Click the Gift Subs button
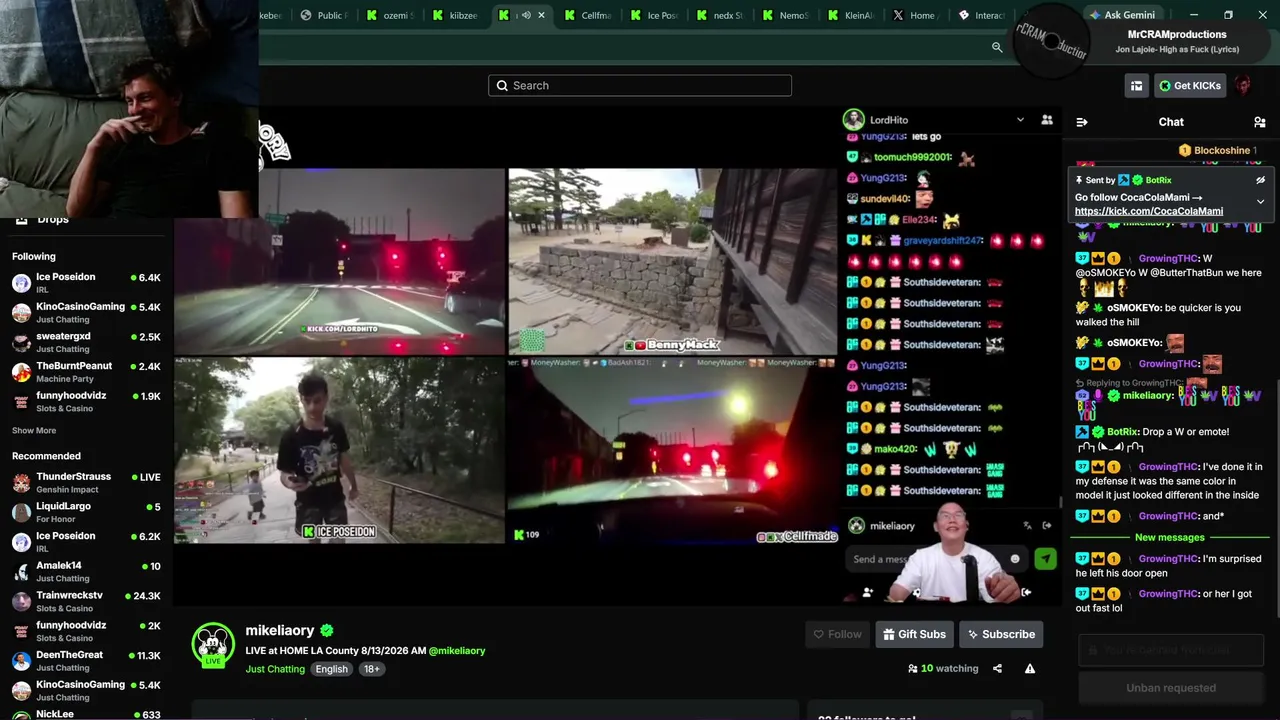This screenshot has height=720, width=1280. tap(914, 634)
